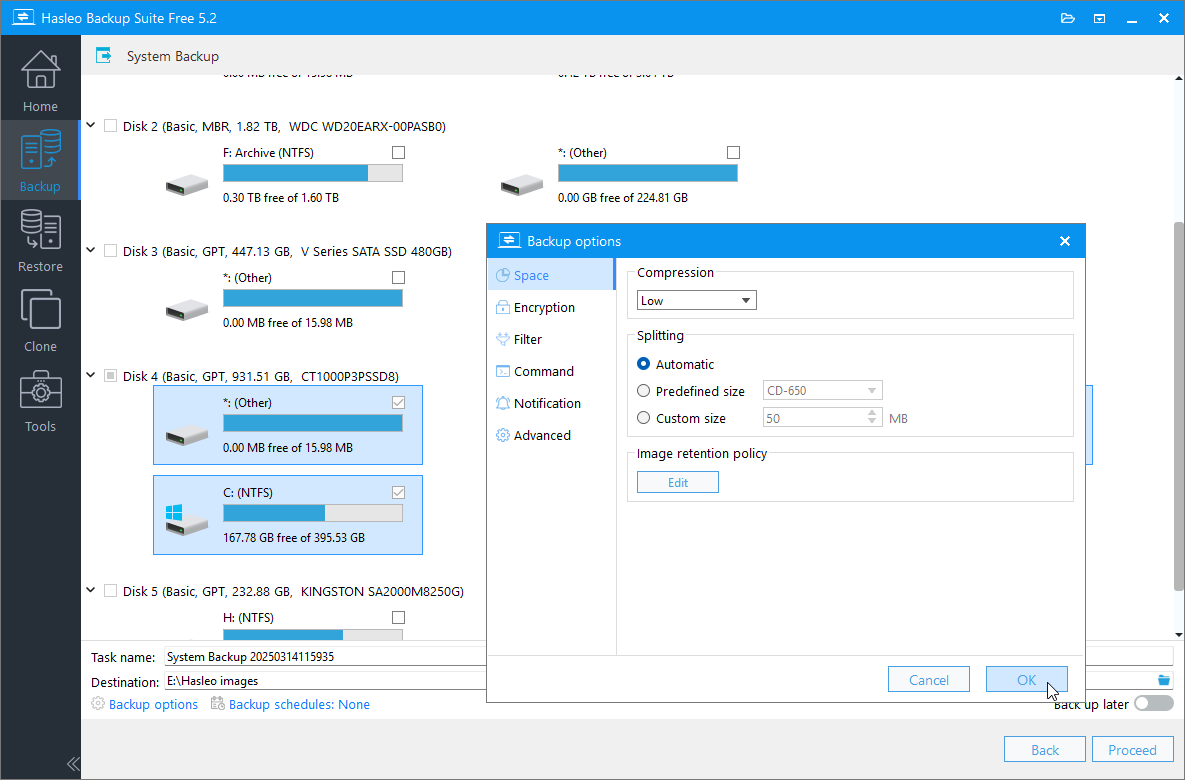Open the Space options tab
Screen dimensions: 1185x780
coord(551,275)
